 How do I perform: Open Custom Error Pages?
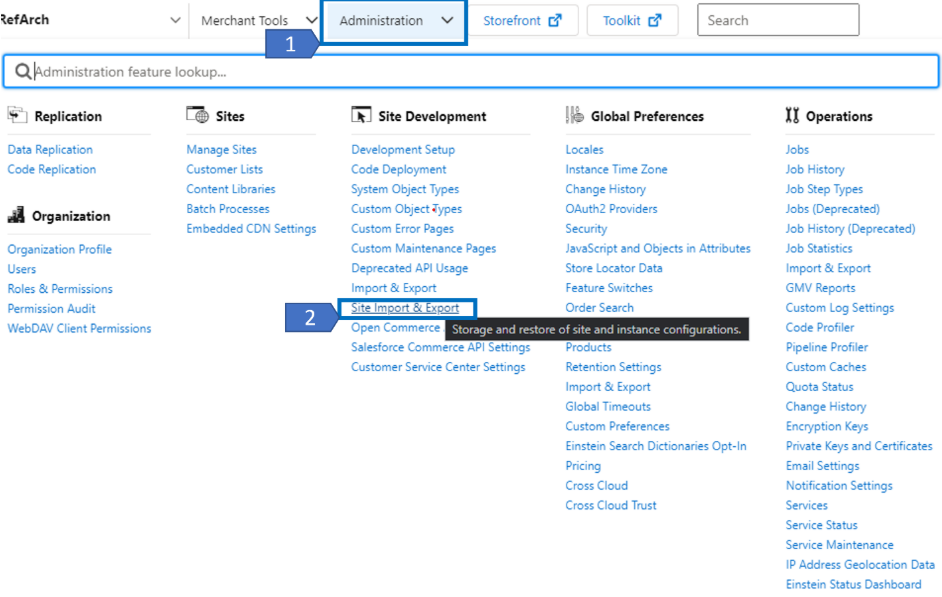[403, 229]
